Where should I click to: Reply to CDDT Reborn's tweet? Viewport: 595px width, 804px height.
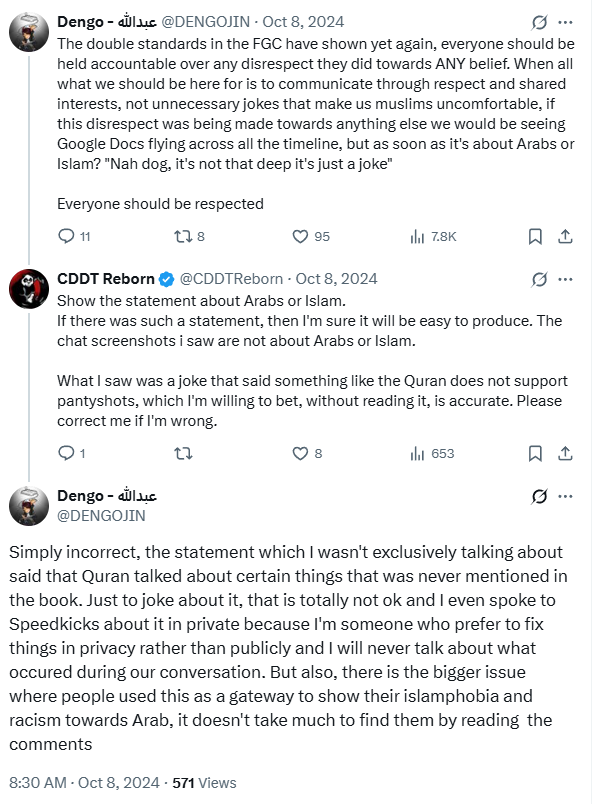tap(66, 453)
